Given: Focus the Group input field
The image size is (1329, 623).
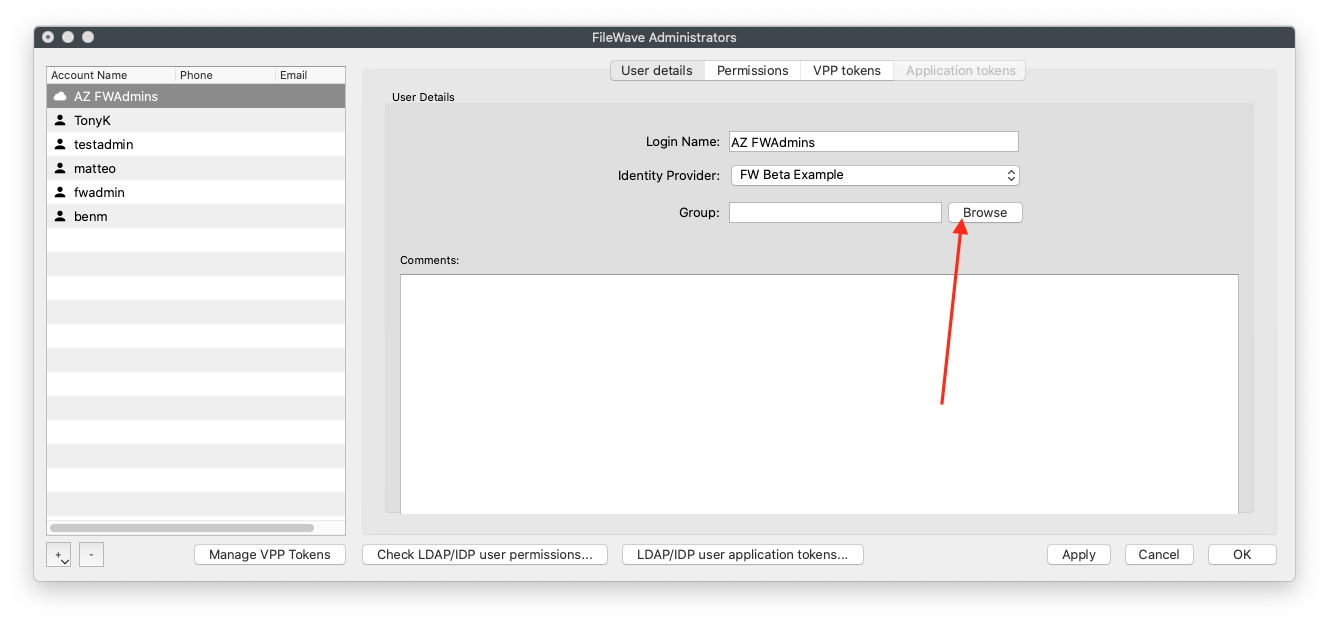Looking at the screenshot, I should point(835,212).
